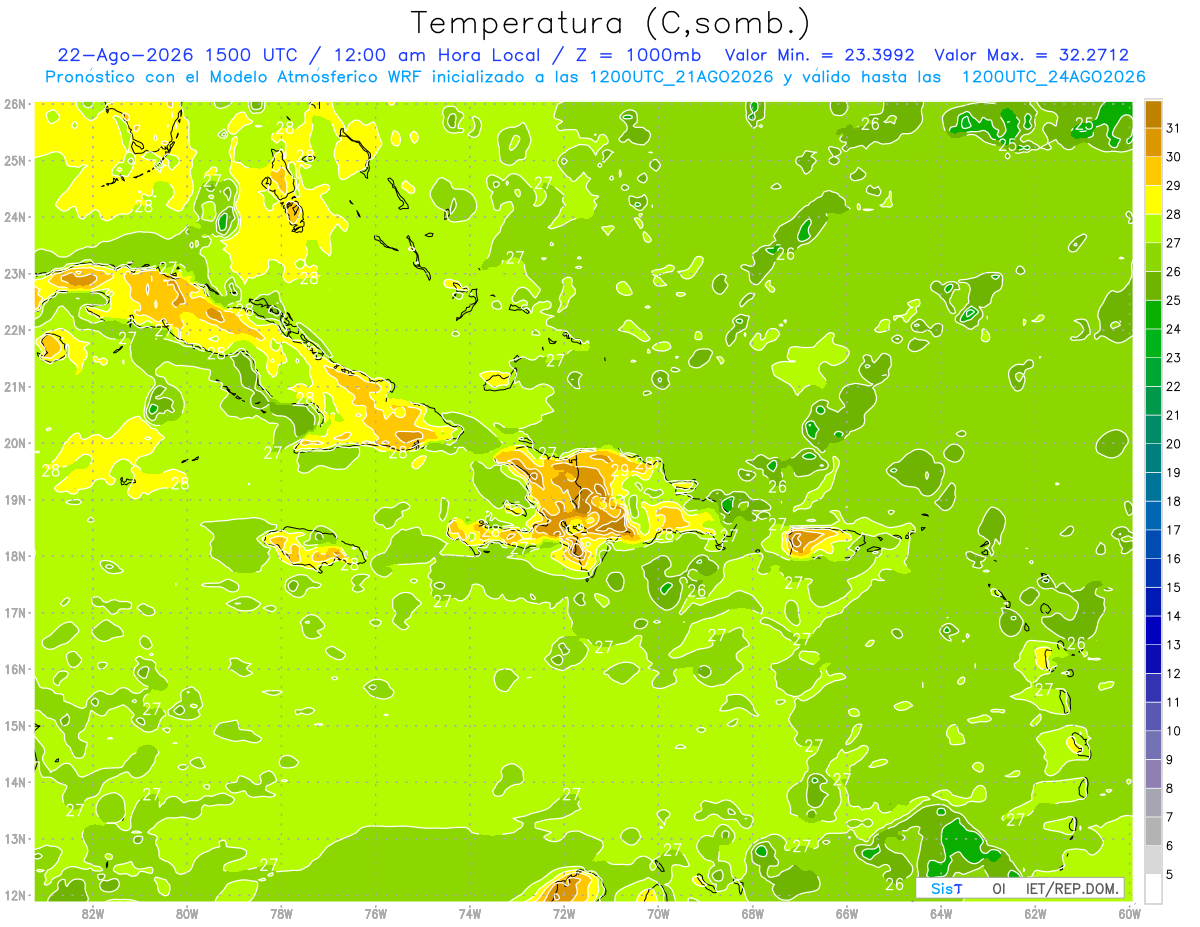Click the latitude axis label 14N
The image size is (1200, 927).
pos(14,782)
